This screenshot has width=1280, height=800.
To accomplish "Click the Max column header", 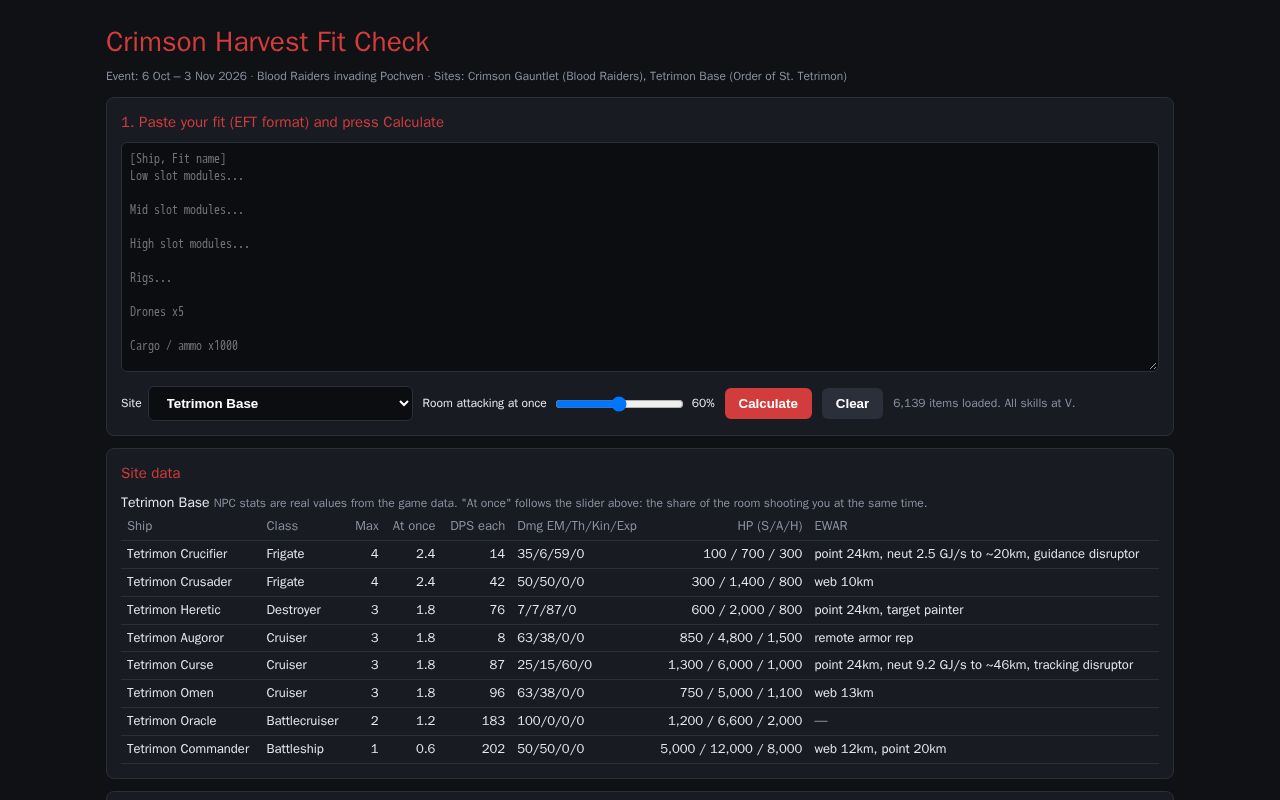I will click(367, 526).
